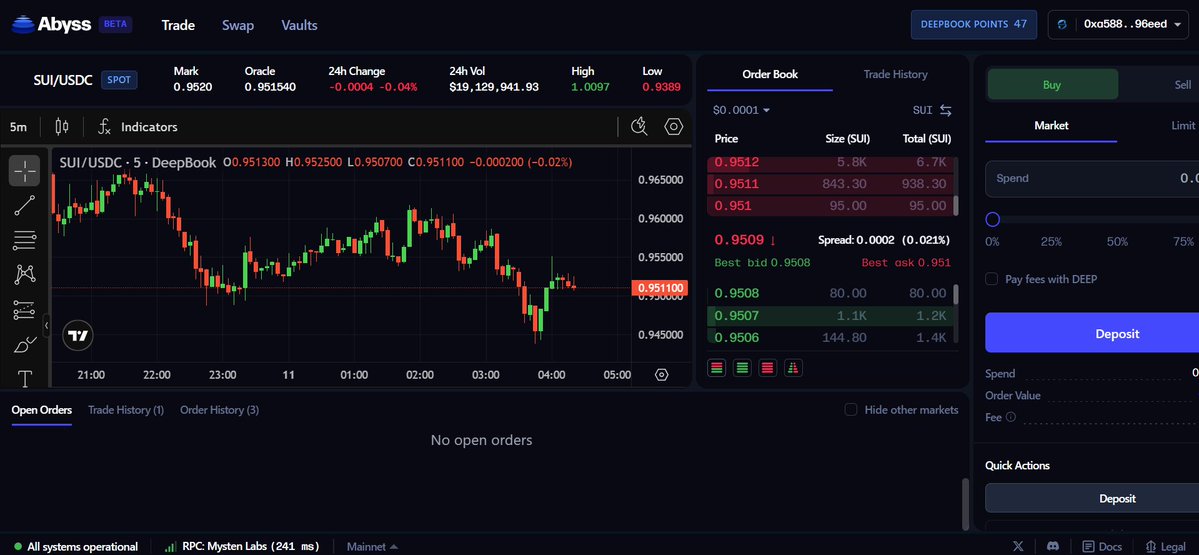This screenshot has width=1199, height=555.
Task: Click the RPC: Mysten Labs status
Action: click(243, 547)
